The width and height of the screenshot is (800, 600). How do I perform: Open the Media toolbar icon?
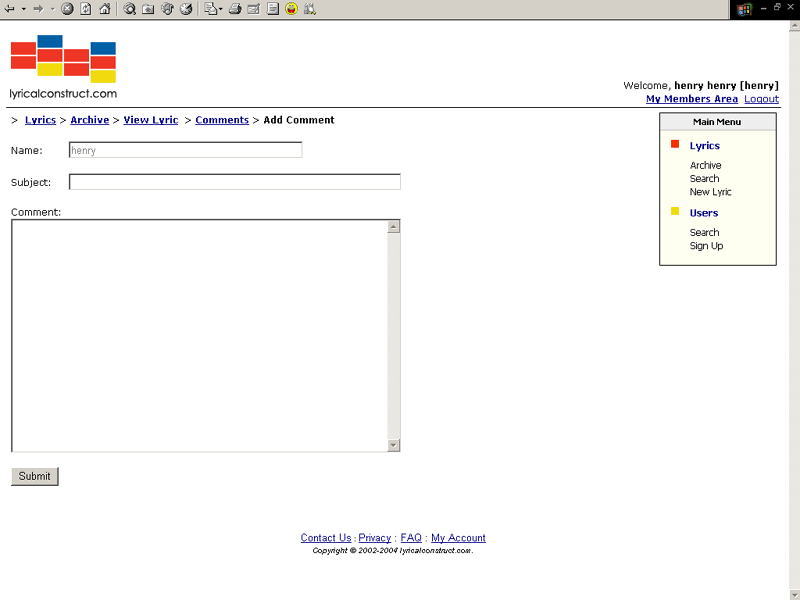(167, 9)
